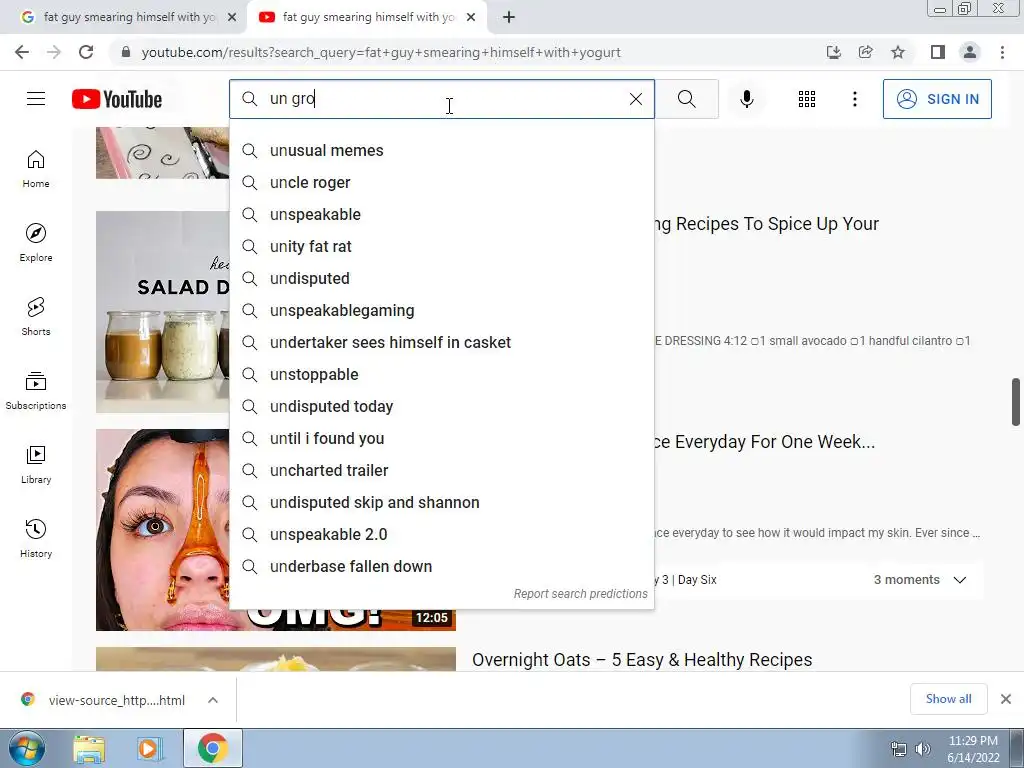This screenshot has width=1024, height=768.
Task: Choose suggestion "unspeakable"
Action: coord(441,214)
